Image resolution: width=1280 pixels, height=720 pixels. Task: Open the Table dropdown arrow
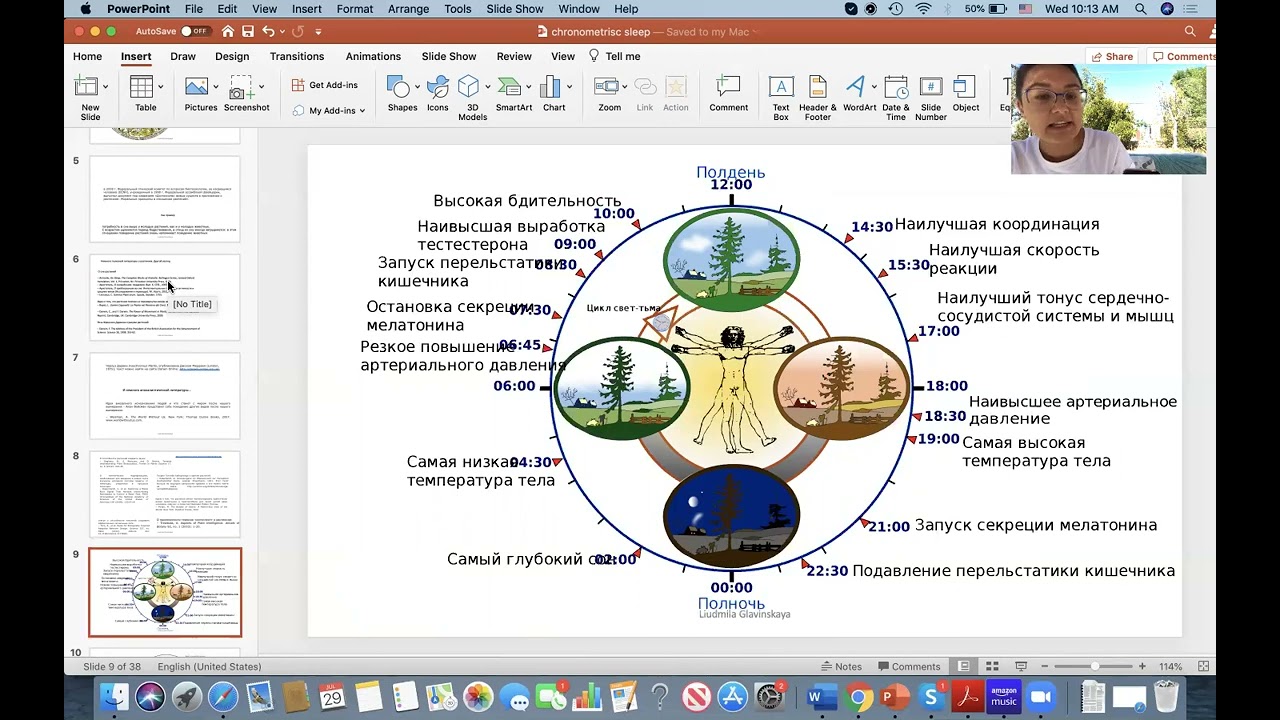pyautogui.click(x=161, y=88)
